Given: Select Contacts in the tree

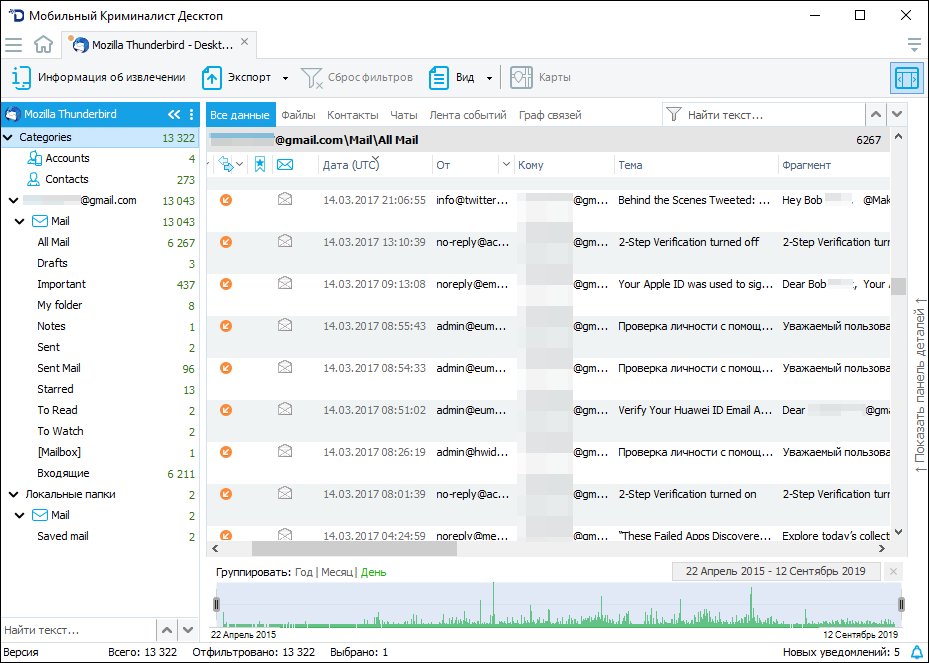Looking at the screenshot, I should click(x=66, y=179).
